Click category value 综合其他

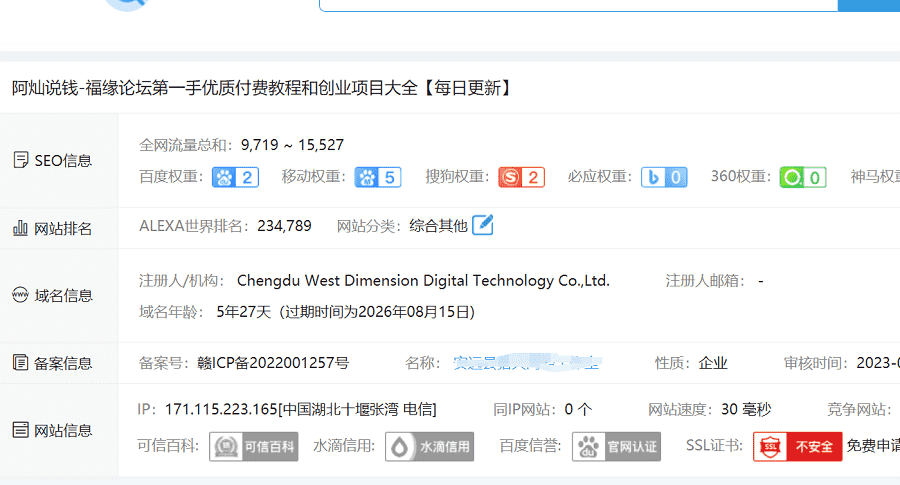point(439,226)
